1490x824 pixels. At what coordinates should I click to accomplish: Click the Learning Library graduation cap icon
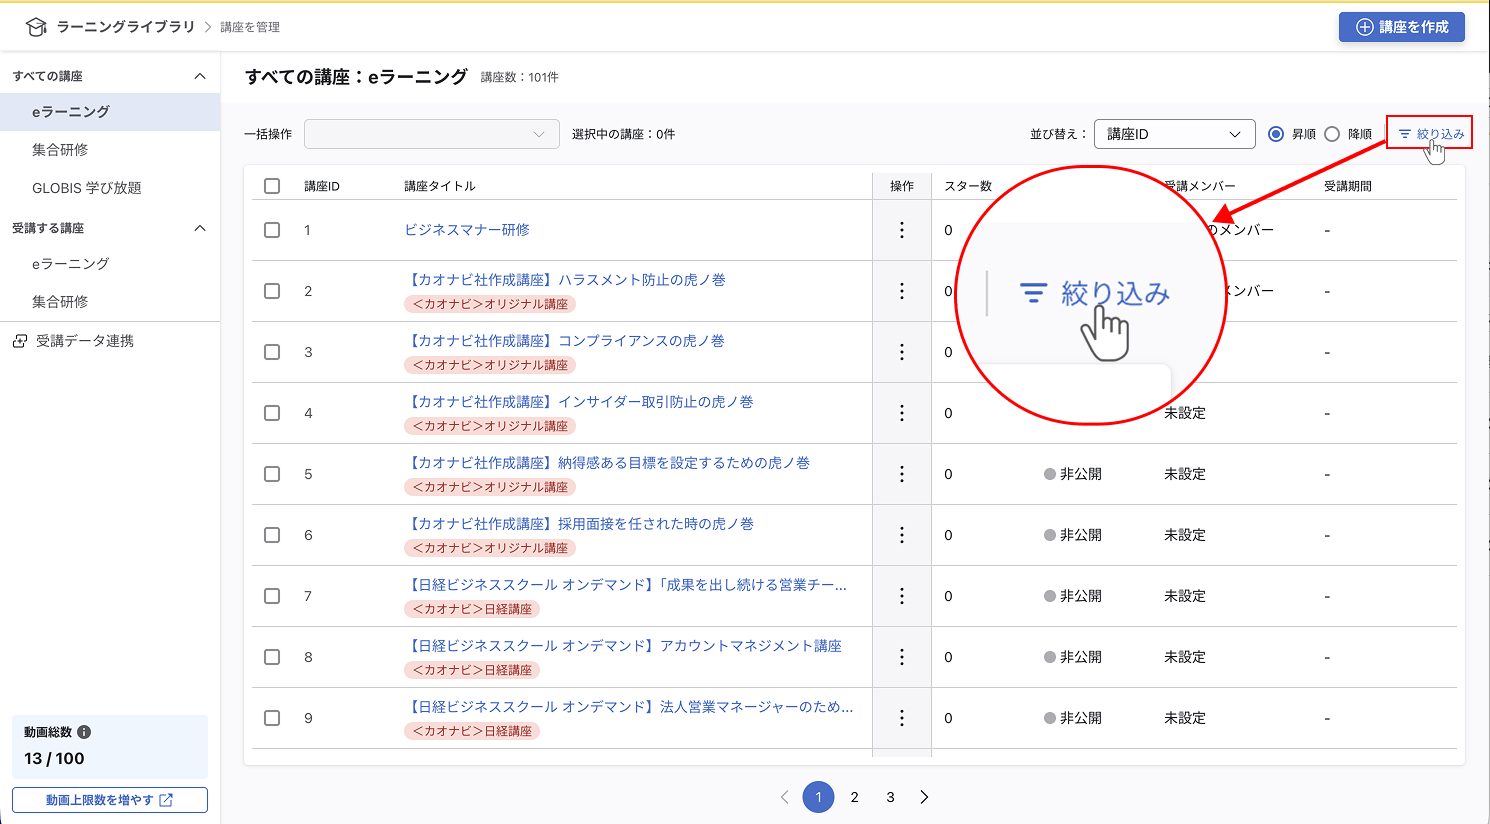(36, 27)
